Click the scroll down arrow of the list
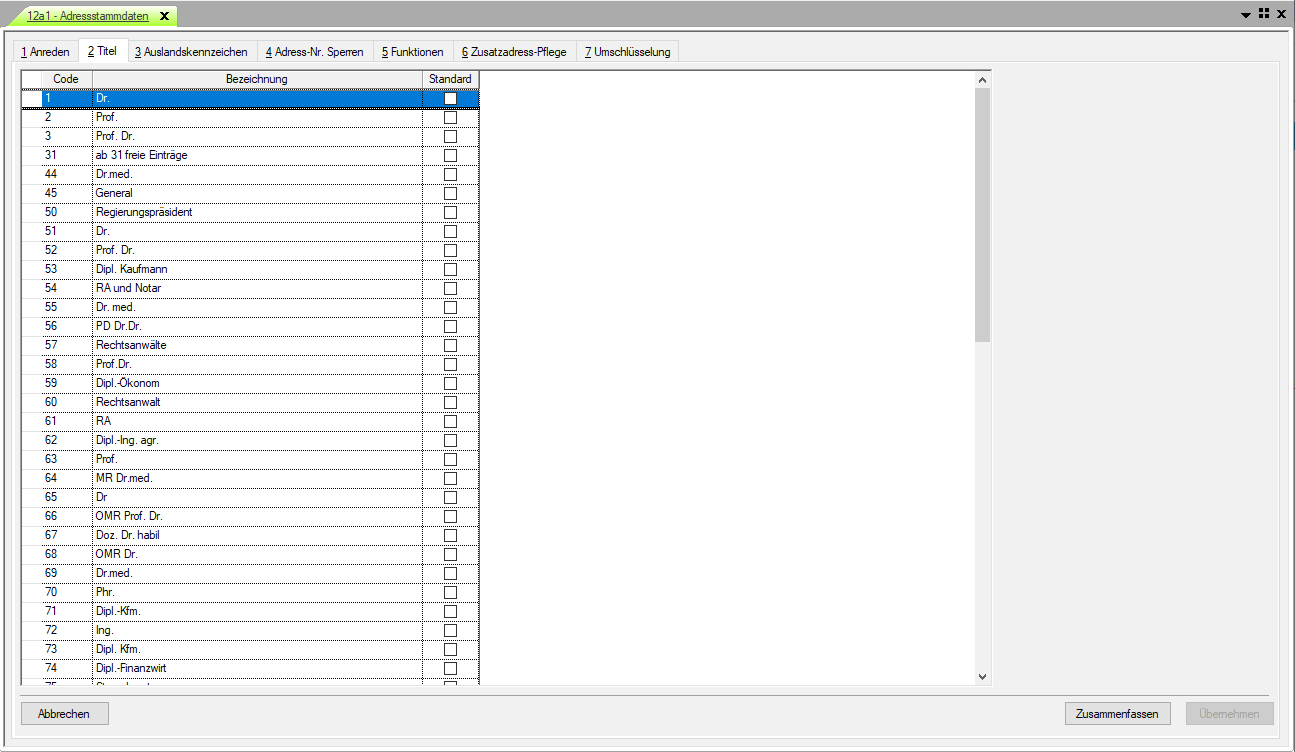 click(982, 677)
